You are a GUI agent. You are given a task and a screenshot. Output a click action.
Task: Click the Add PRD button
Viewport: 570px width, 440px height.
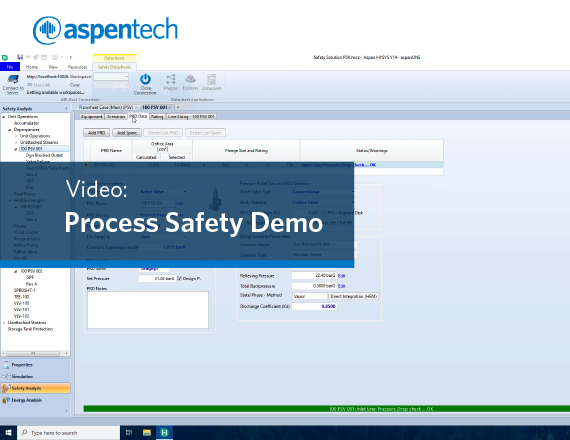click(x=96, y=133)
